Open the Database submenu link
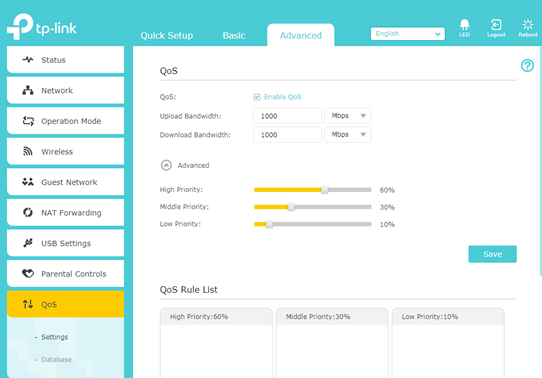This screenshot has height=378, width=542. pyautogui.click(x=56, y=359)
